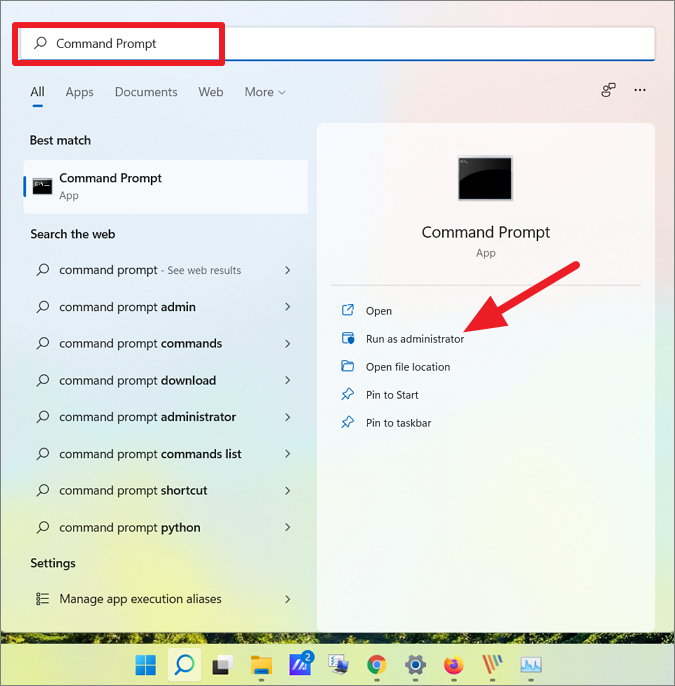Choose Open file location
This screenshot has height=686, width=675.
coord(408,367)
